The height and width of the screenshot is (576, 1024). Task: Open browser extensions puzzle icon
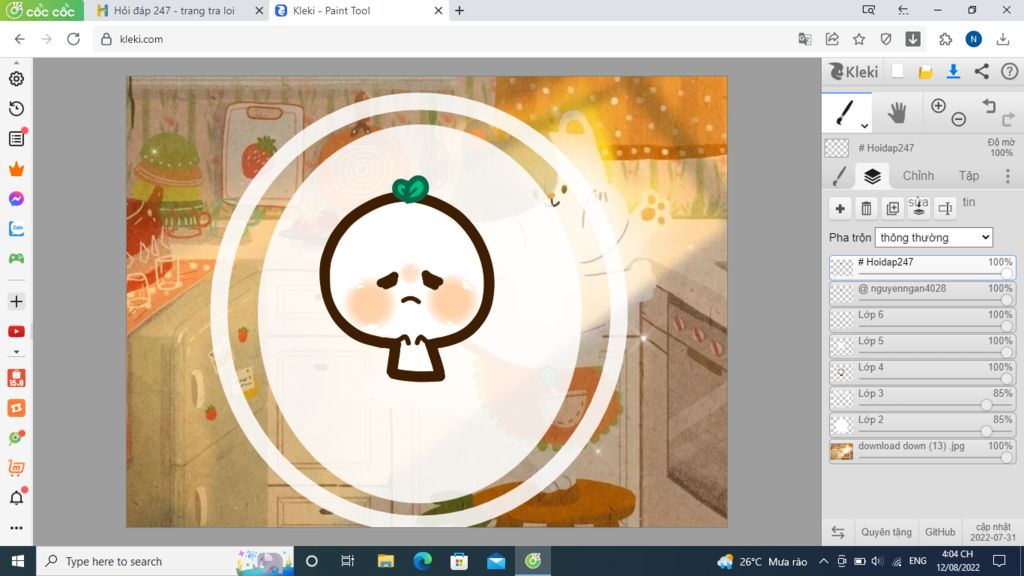point(946,39)
